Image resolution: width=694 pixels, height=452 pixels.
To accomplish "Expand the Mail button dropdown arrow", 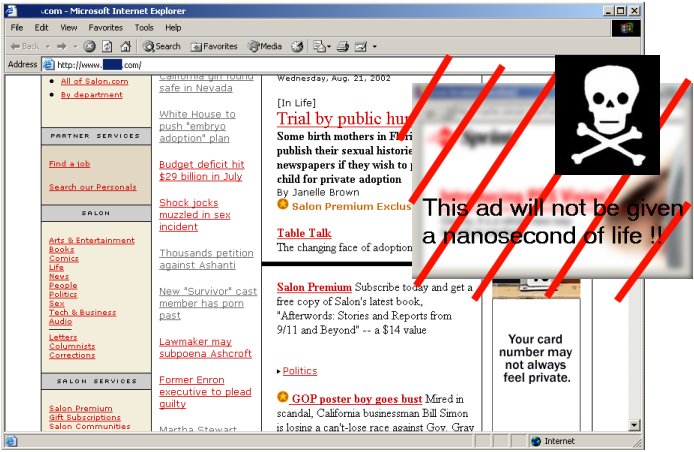I will click(x=330, y=46).
